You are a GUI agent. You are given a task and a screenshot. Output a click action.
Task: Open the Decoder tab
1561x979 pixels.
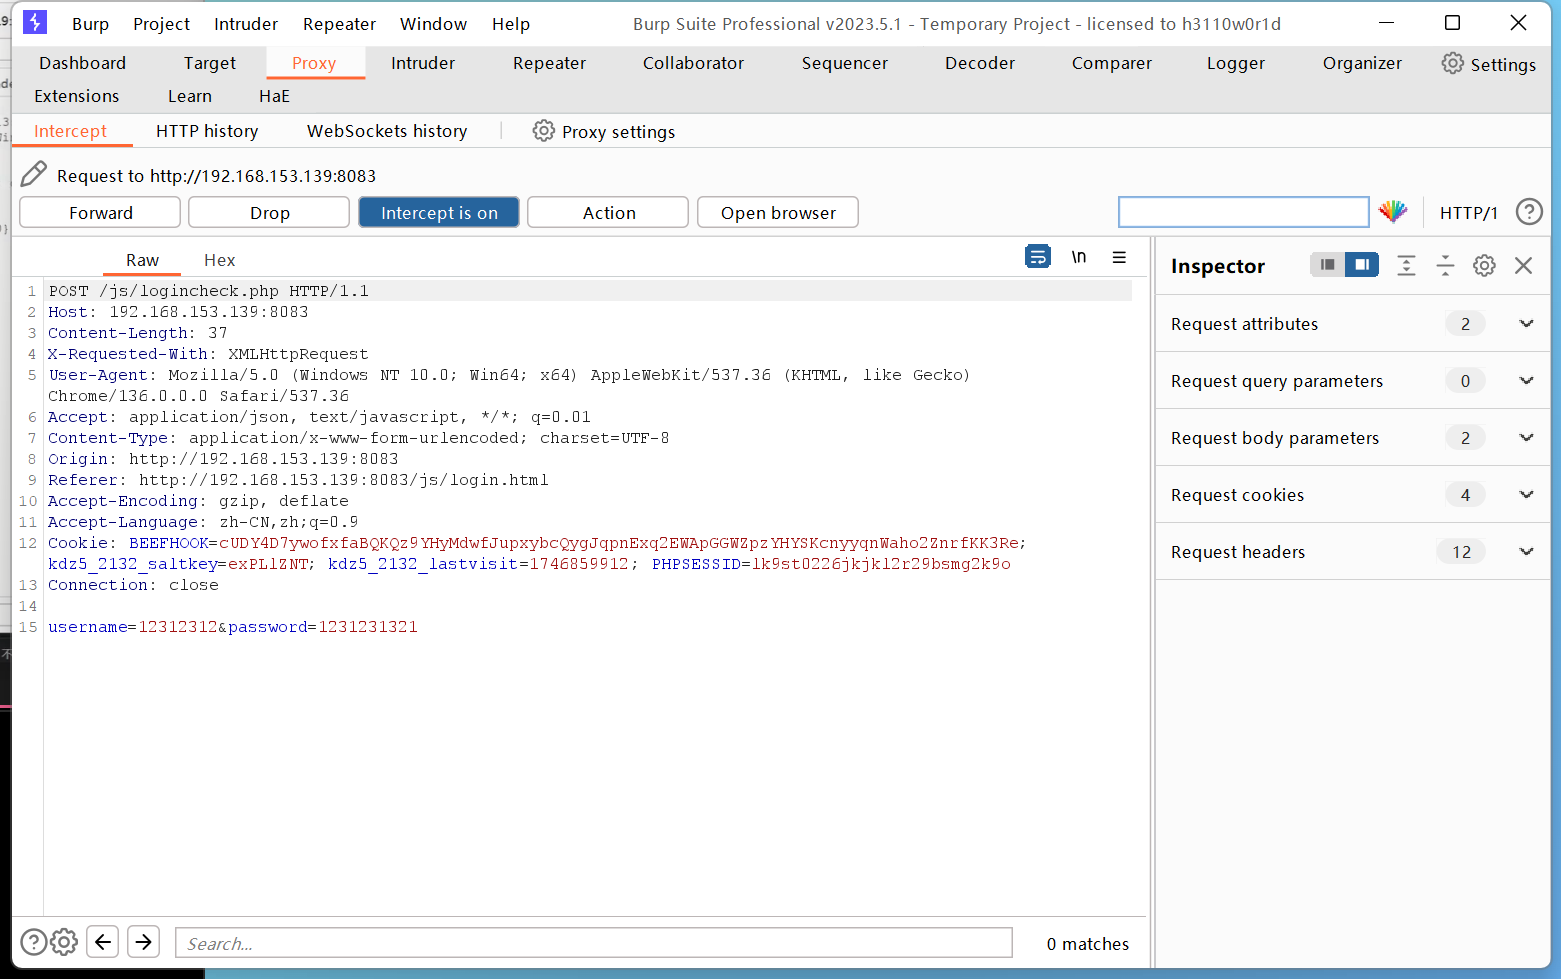pos(980,63)
